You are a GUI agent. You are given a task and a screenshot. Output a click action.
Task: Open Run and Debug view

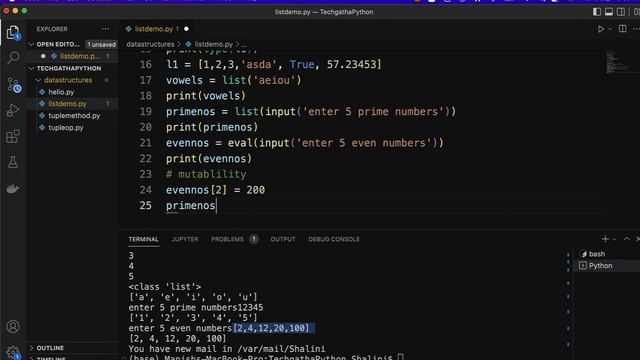[x=13, y=111]
